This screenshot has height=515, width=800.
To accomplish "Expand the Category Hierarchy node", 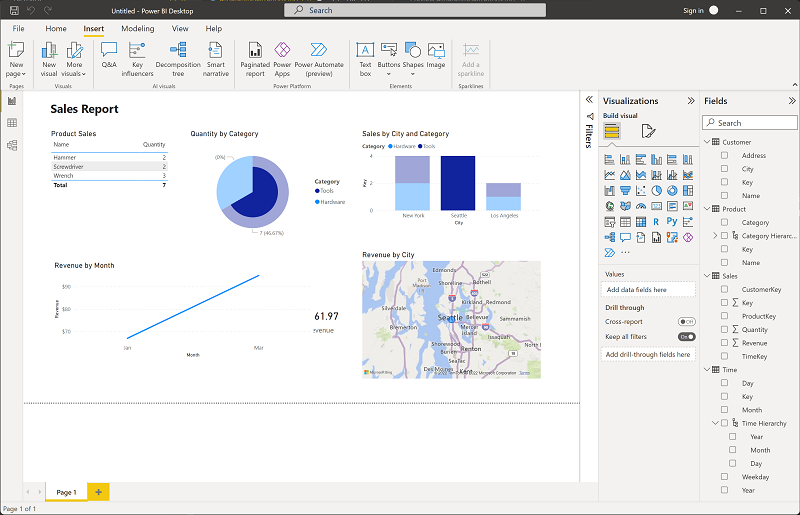I will point(715,235).
